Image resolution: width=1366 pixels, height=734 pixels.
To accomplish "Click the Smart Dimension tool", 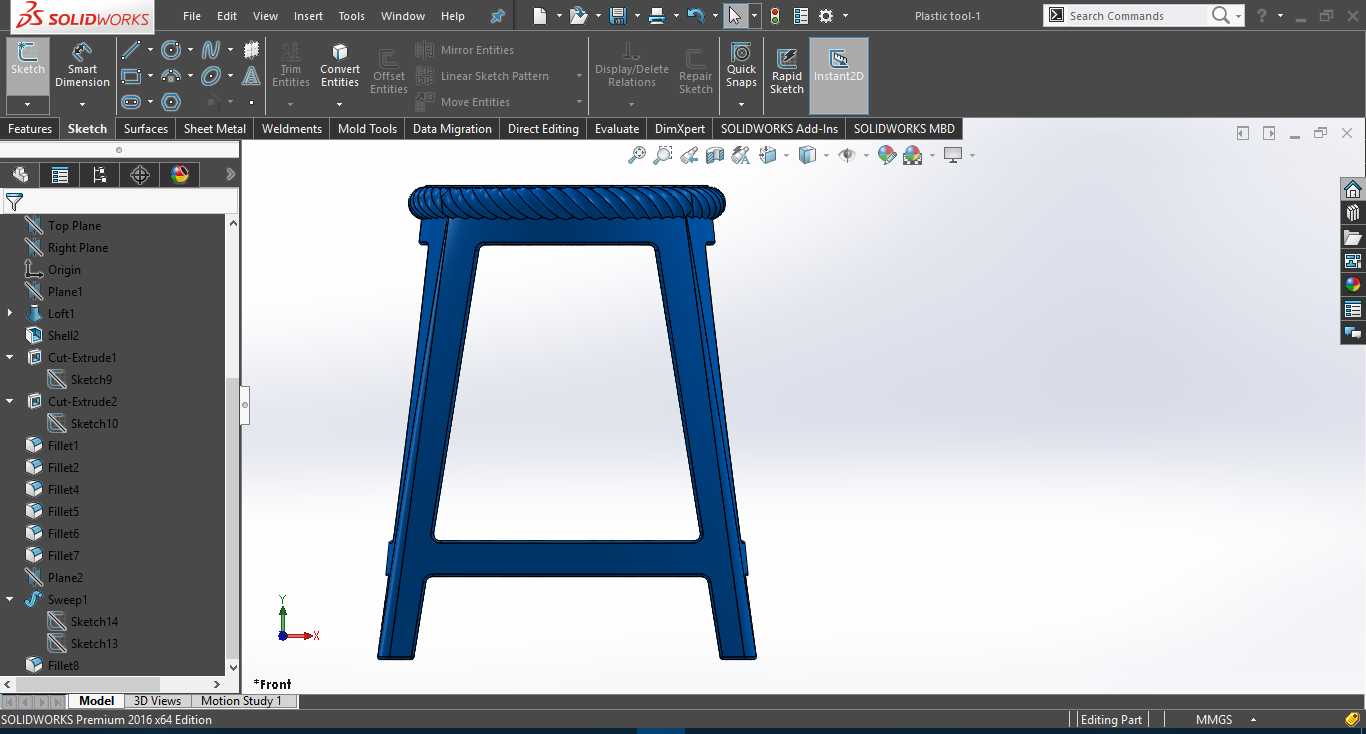I will [82, 65].
